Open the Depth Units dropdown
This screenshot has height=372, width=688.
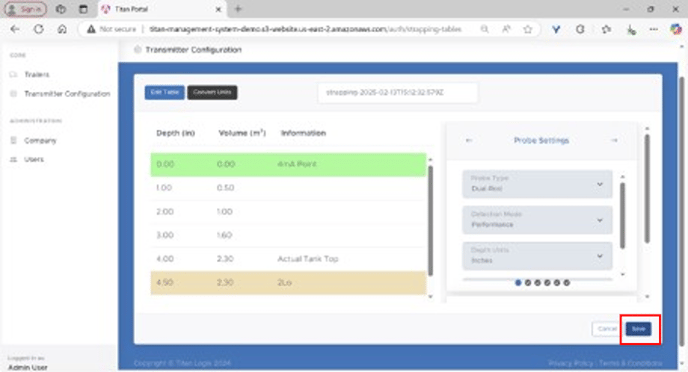(537, 256)
